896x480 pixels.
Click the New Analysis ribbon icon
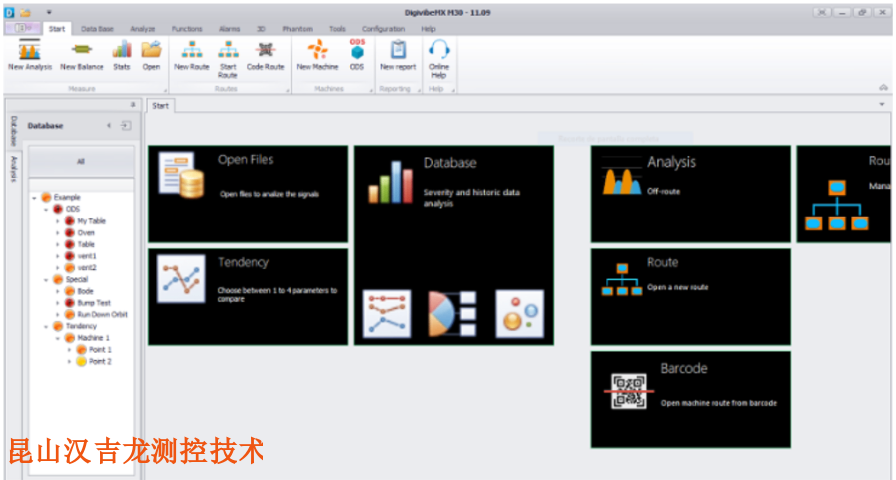(x=30, y=54)
